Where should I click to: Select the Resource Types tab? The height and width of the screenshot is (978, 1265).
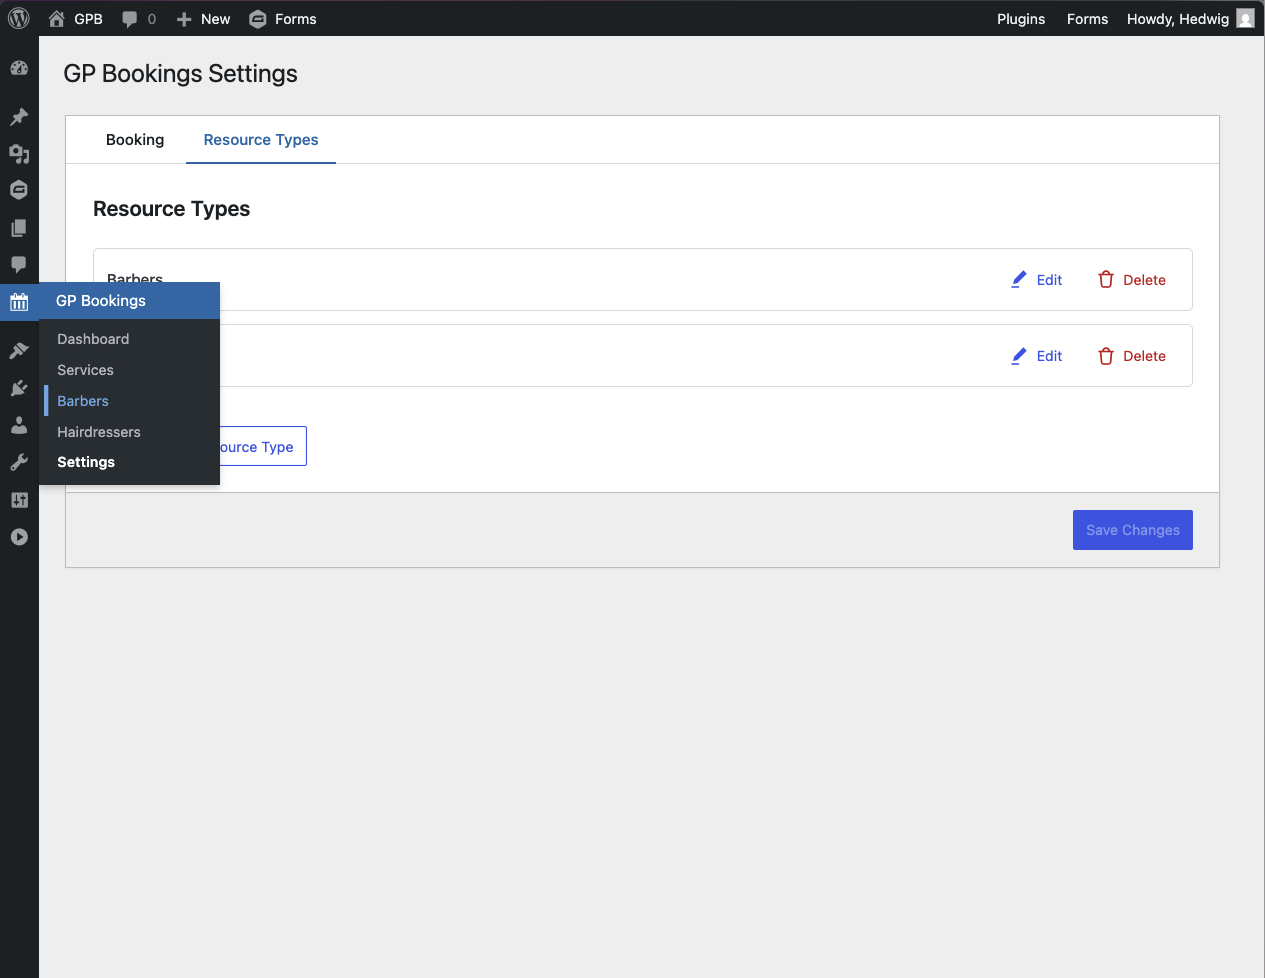[x=261, y=140]
